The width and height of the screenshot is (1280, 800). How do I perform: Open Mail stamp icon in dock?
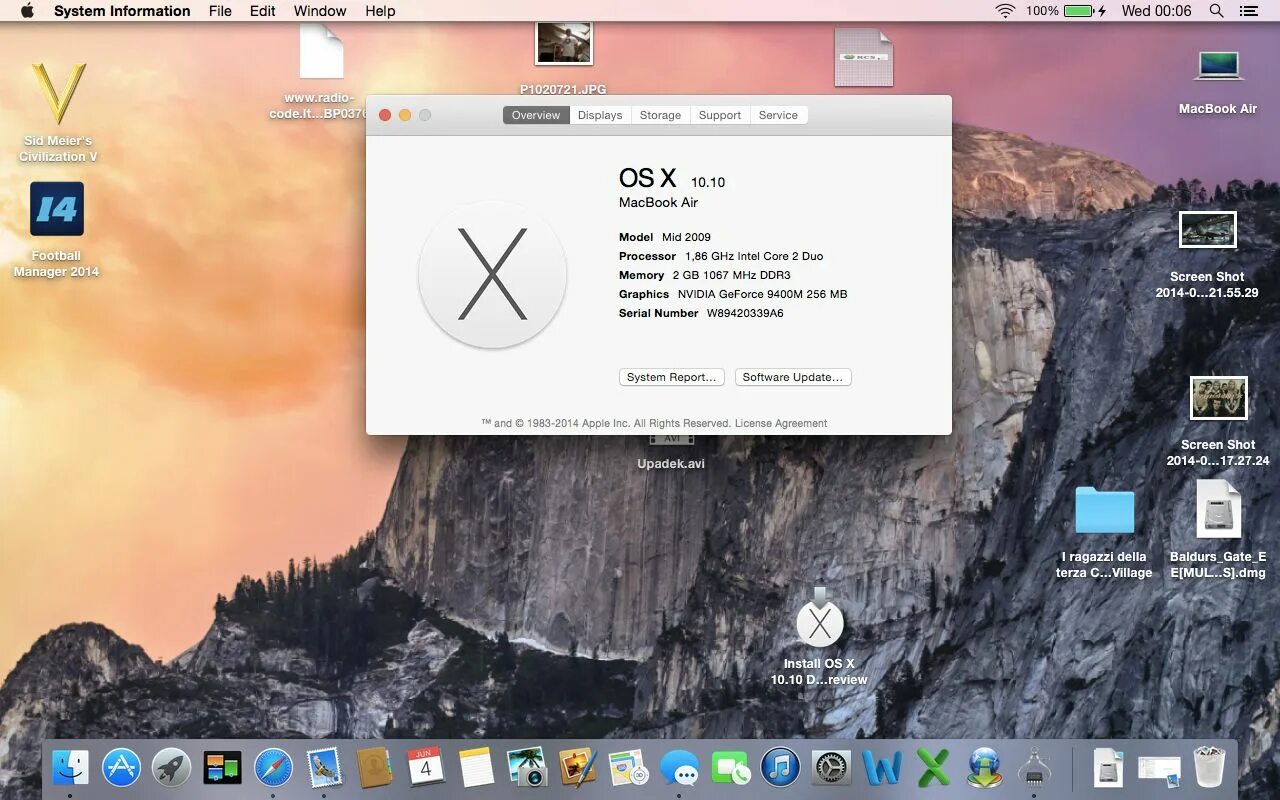[324, 768]
